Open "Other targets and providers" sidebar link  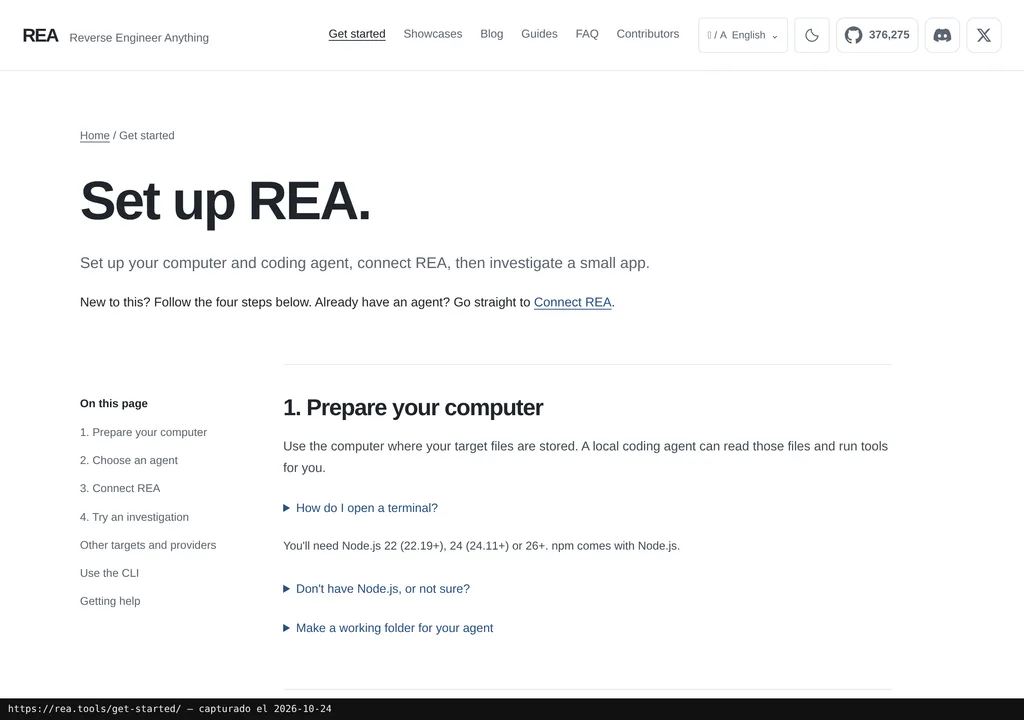coord(148,545)
